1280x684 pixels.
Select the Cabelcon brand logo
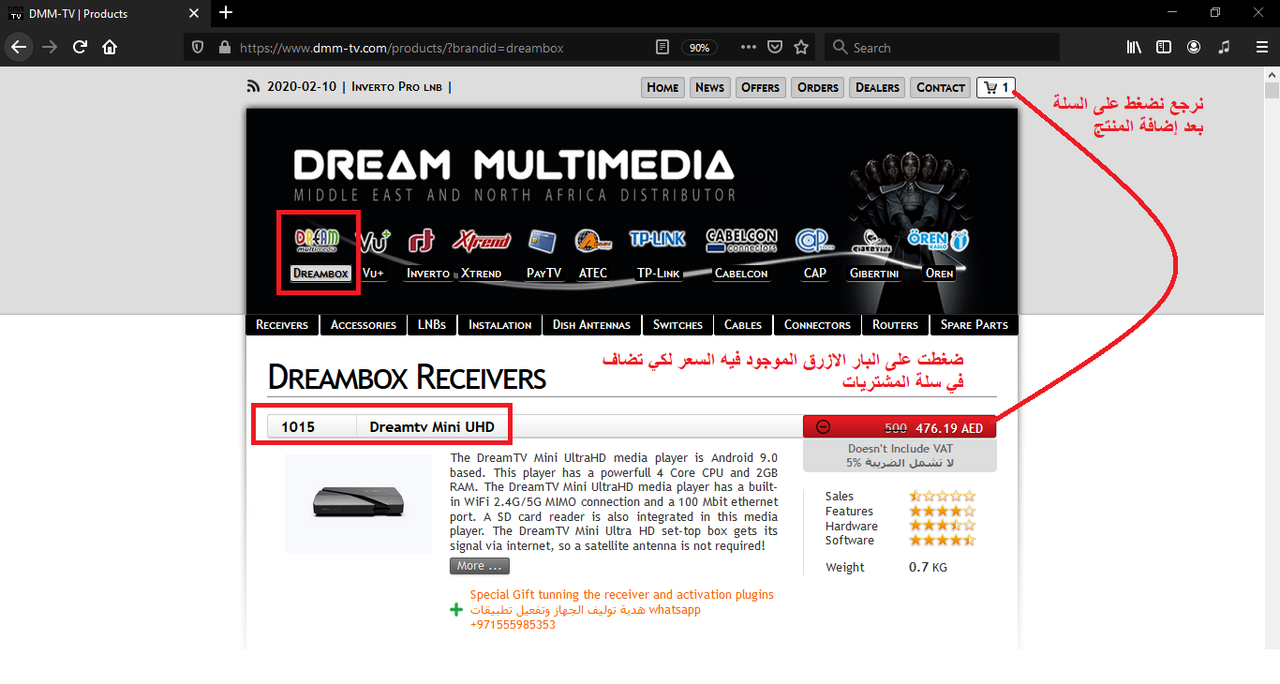(x=741, y=240)
